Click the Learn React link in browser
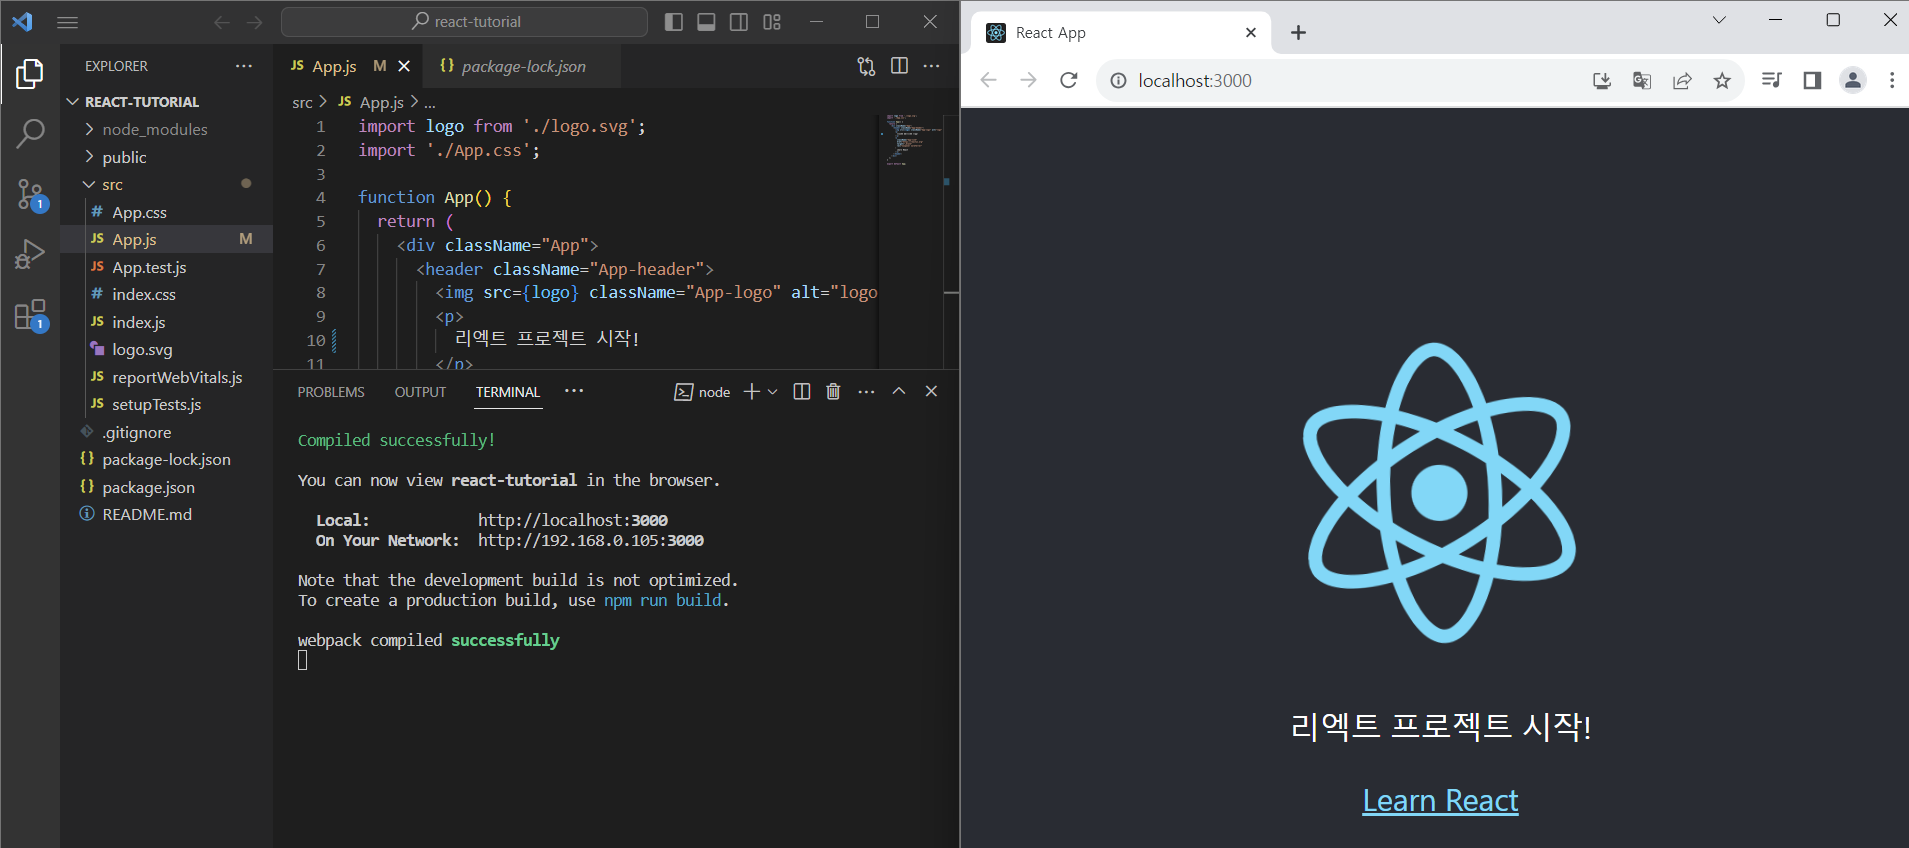The image size is (1909, 848). pyautogui.click(x=1440, y=801)
